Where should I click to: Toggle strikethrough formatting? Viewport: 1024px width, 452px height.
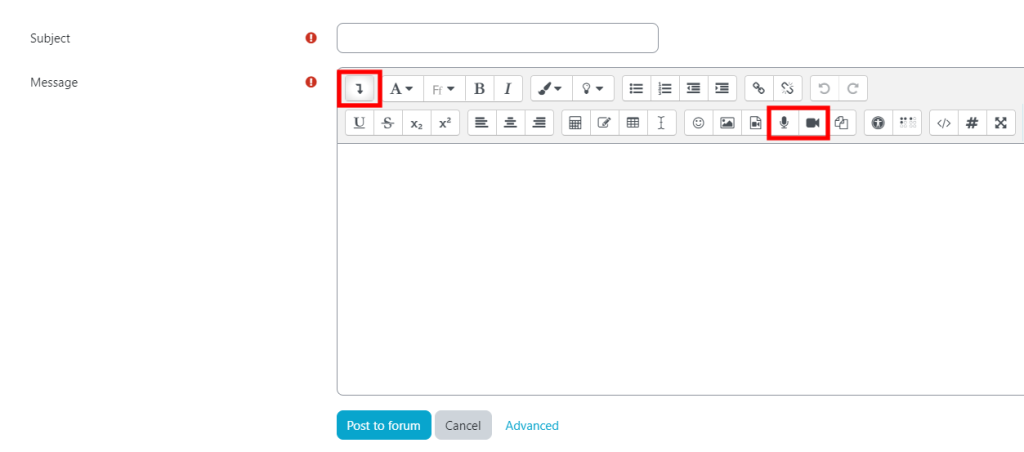[x=388, y=123]
